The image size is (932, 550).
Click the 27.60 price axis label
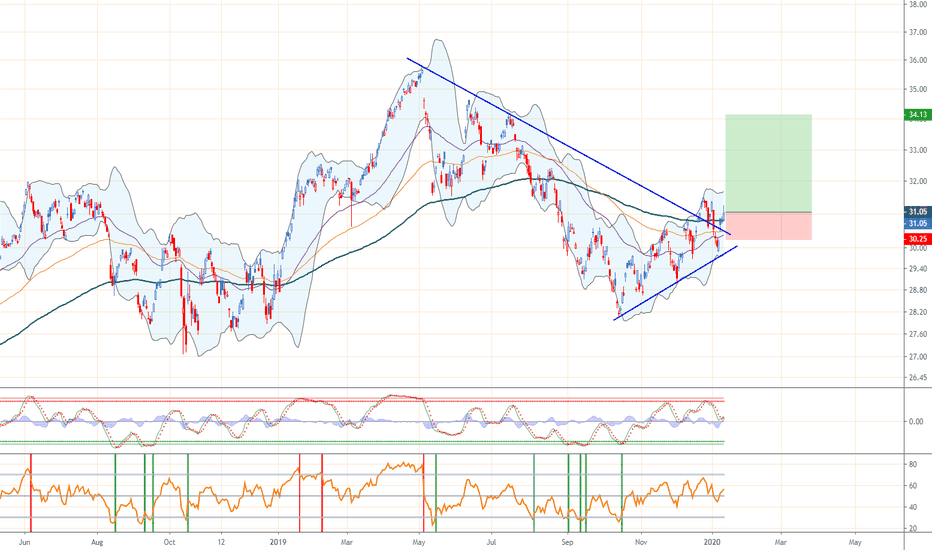[918, 335]
